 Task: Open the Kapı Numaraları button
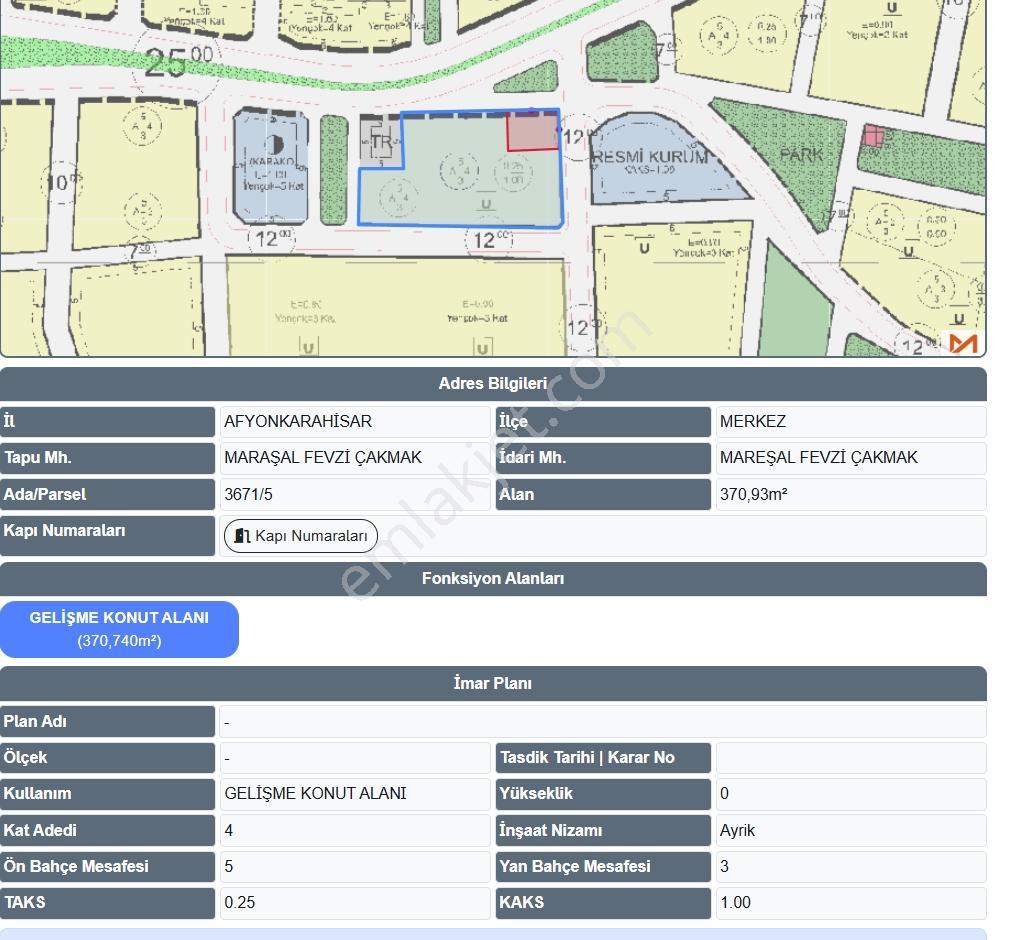300,536
